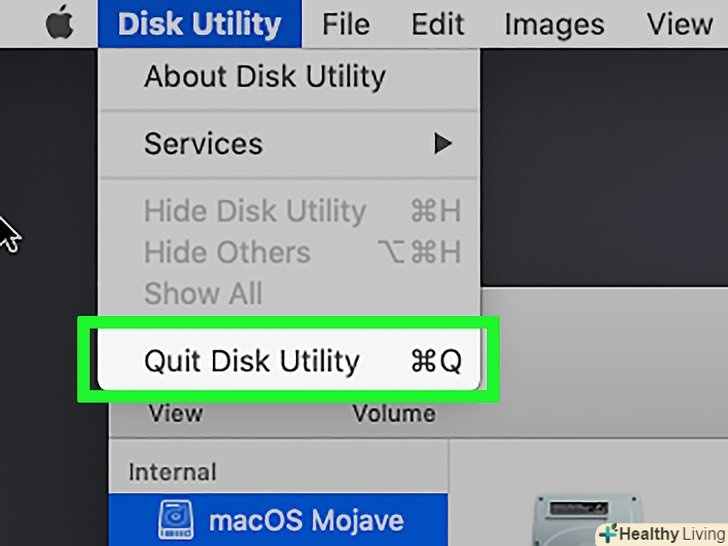Click the Volume toolbar label
The height and width of the screenshot is (546, 728).
[393, 414]
